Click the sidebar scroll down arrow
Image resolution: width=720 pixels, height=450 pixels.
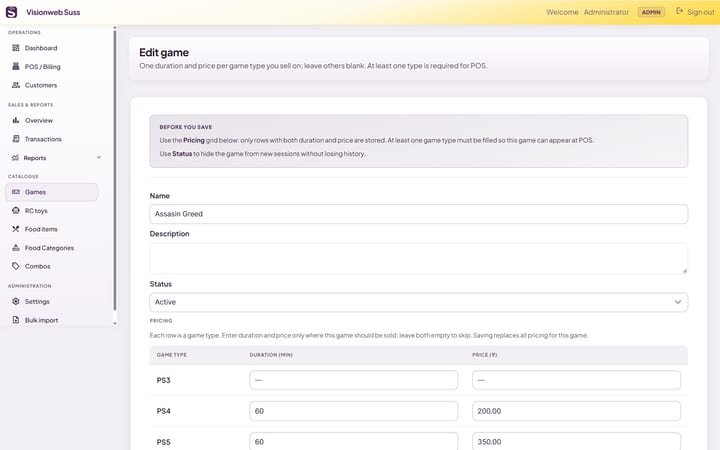115,323
